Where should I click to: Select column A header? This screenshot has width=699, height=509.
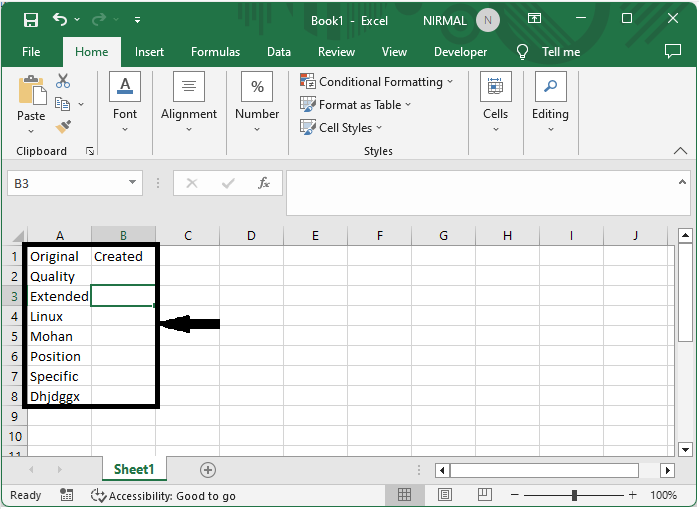click(x=60, y=236)
